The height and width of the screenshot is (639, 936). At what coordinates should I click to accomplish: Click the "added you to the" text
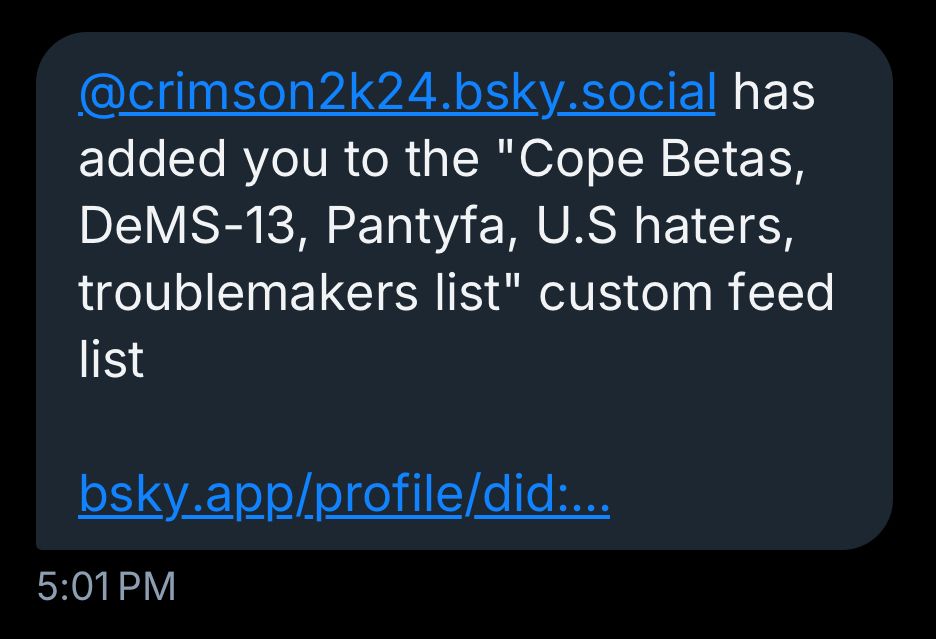tap(279, 159)
